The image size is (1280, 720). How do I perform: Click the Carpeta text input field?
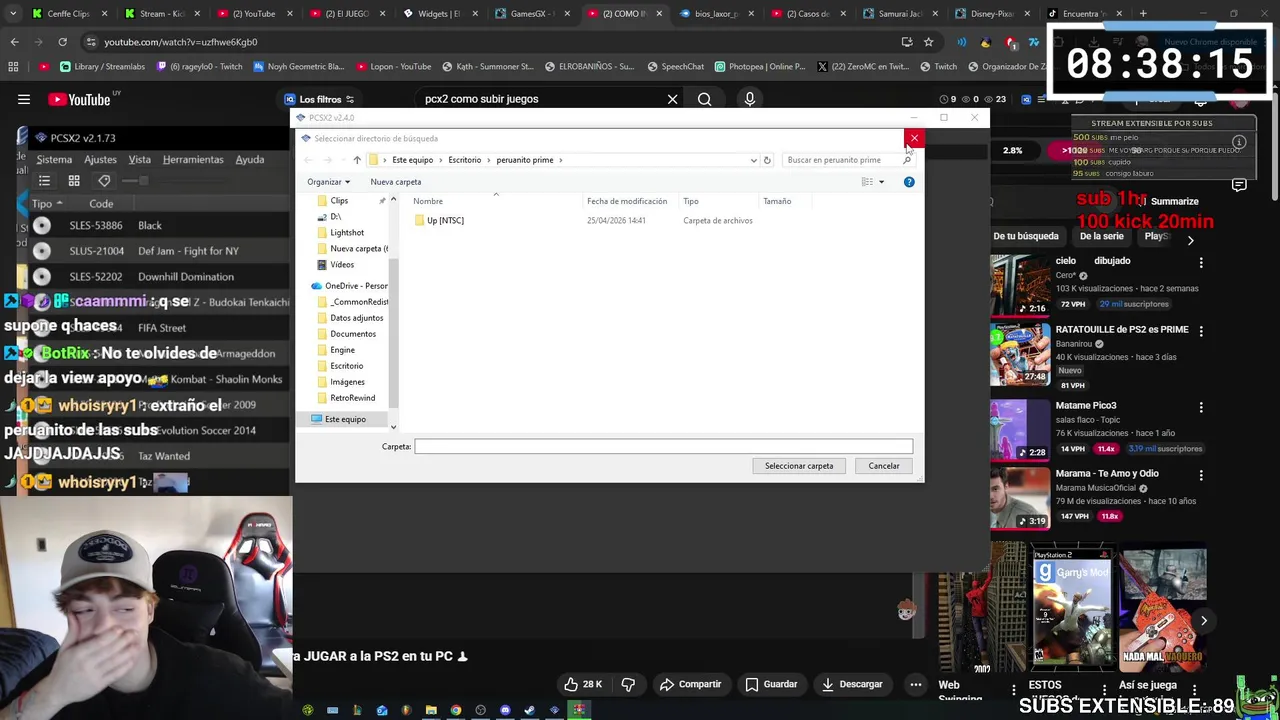pos(664,447)
